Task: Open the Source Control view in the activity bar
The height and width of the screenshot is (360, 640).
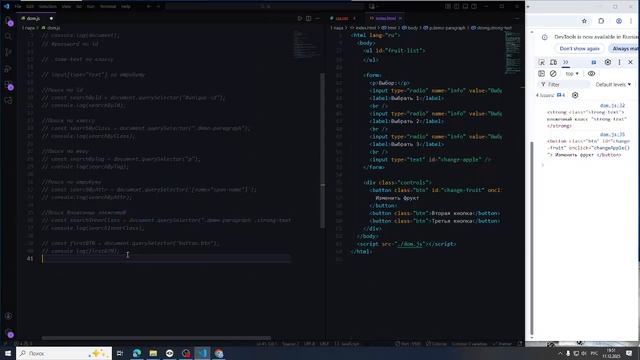Action: tap(8, 52)
